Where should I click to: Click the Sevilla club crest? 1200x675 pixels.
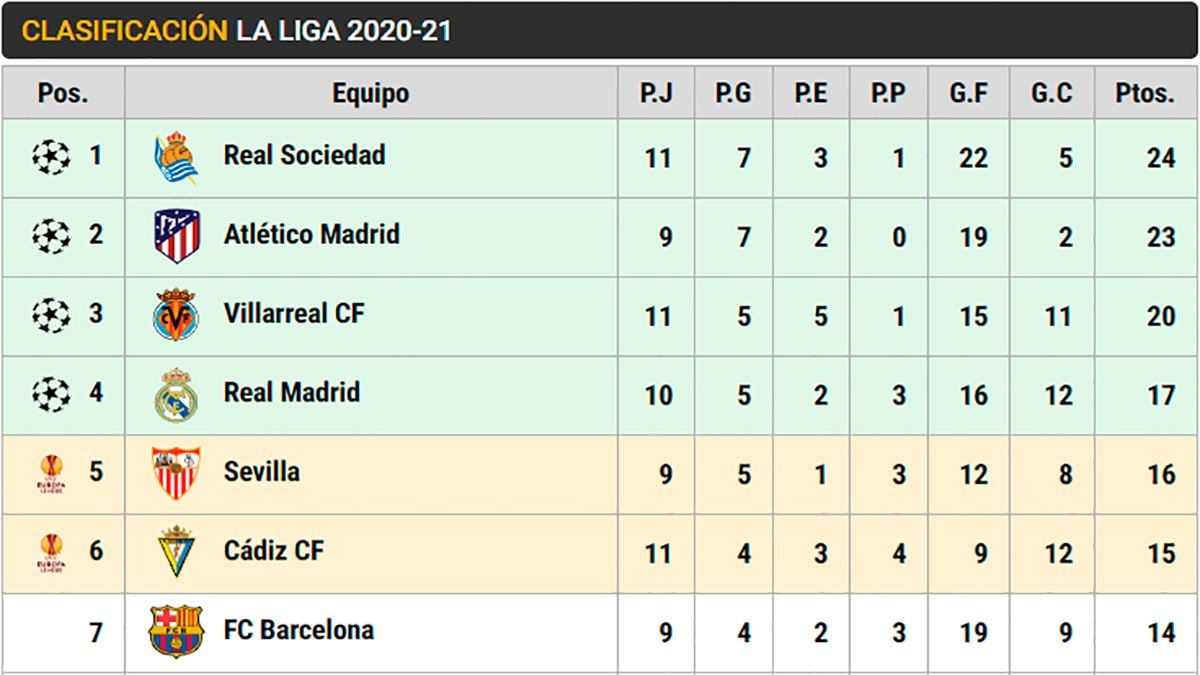pos(176,473)
